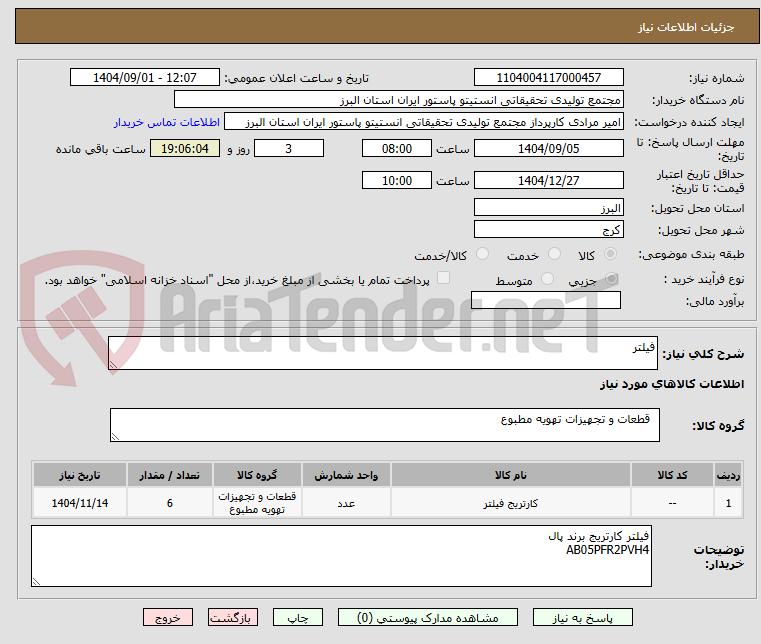The height and width of the screenshot is (644, 761).
Task: Click the پاسخ به نیاز button
Action: (x=582, y=617)
